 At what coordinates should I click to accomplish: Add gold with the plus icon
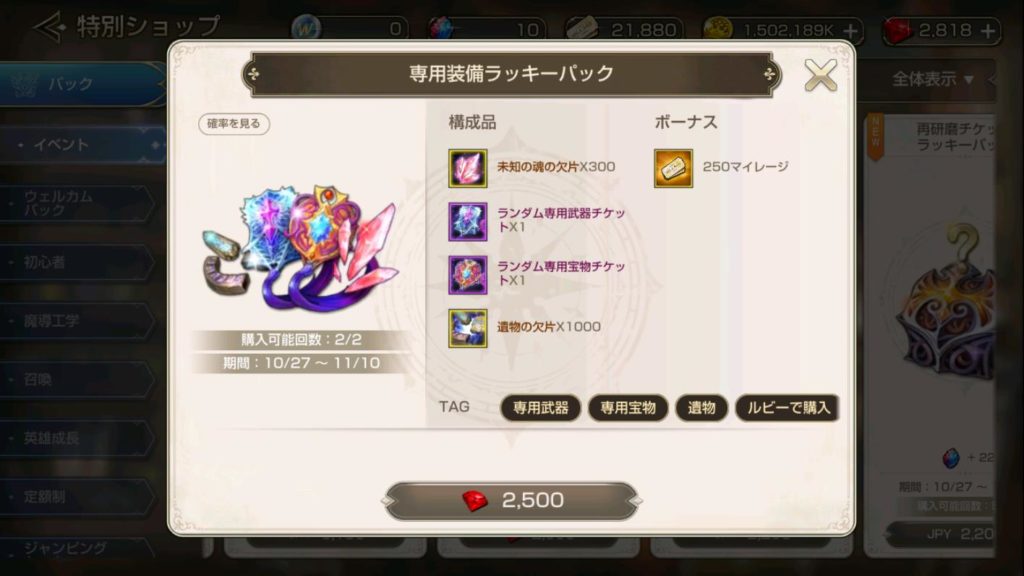tap(850, 30)
